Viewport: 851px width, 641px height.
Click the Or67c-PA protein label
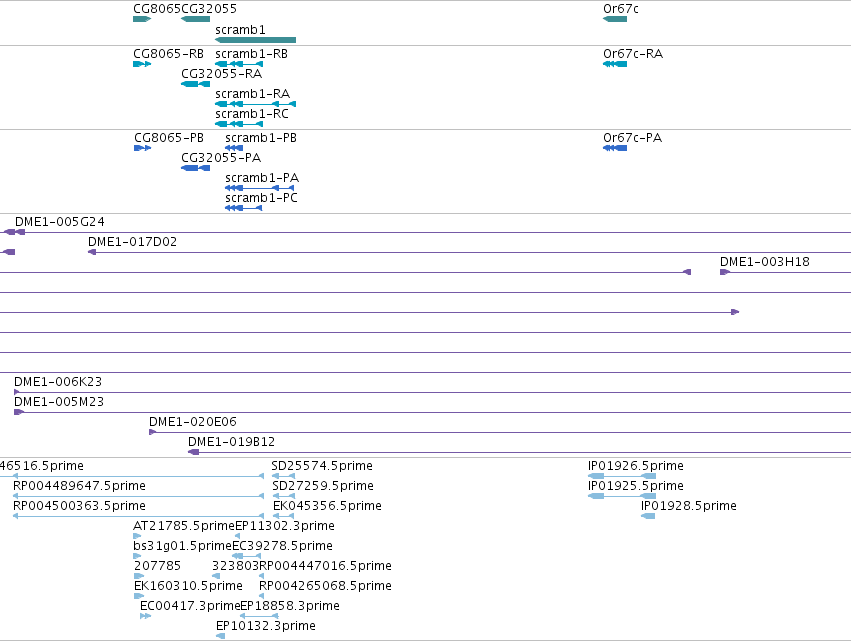click(632, 138)
